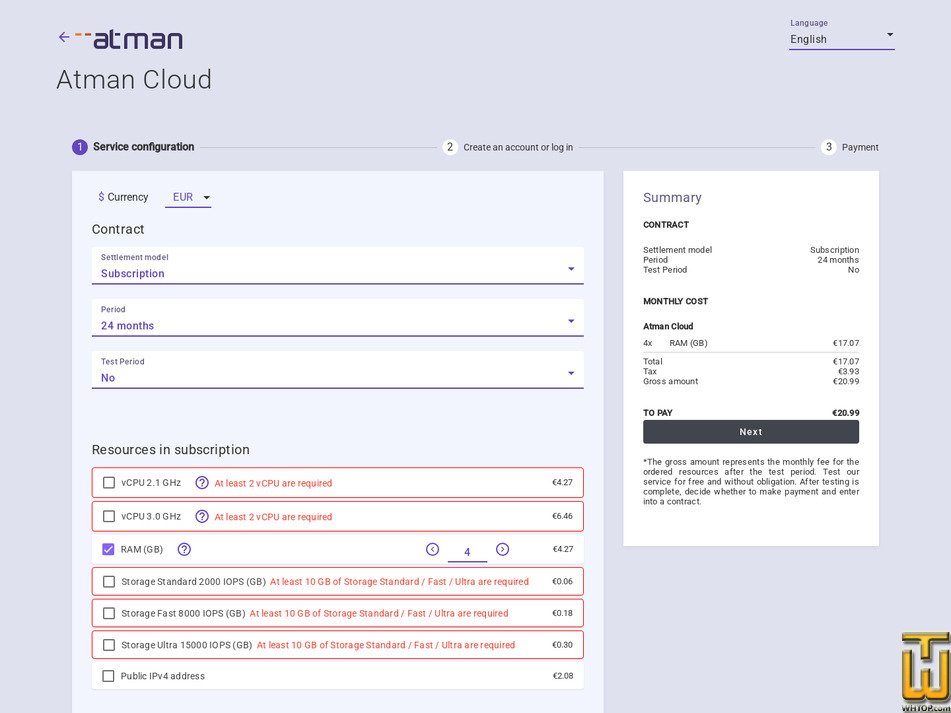Click the back arrow beside Atman logo
The image size is (951, 713).
pyautogui.click(x=64, y=37)
